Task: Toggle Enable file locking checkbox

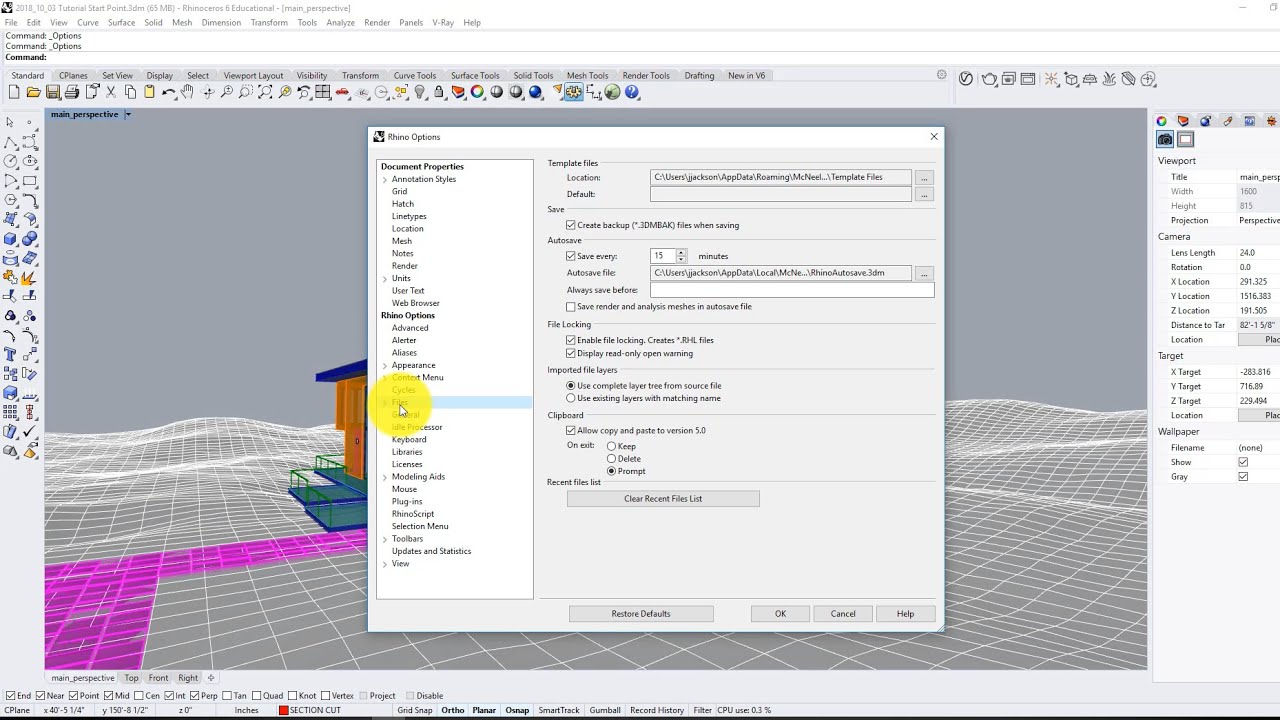Action: click(571, 340)
